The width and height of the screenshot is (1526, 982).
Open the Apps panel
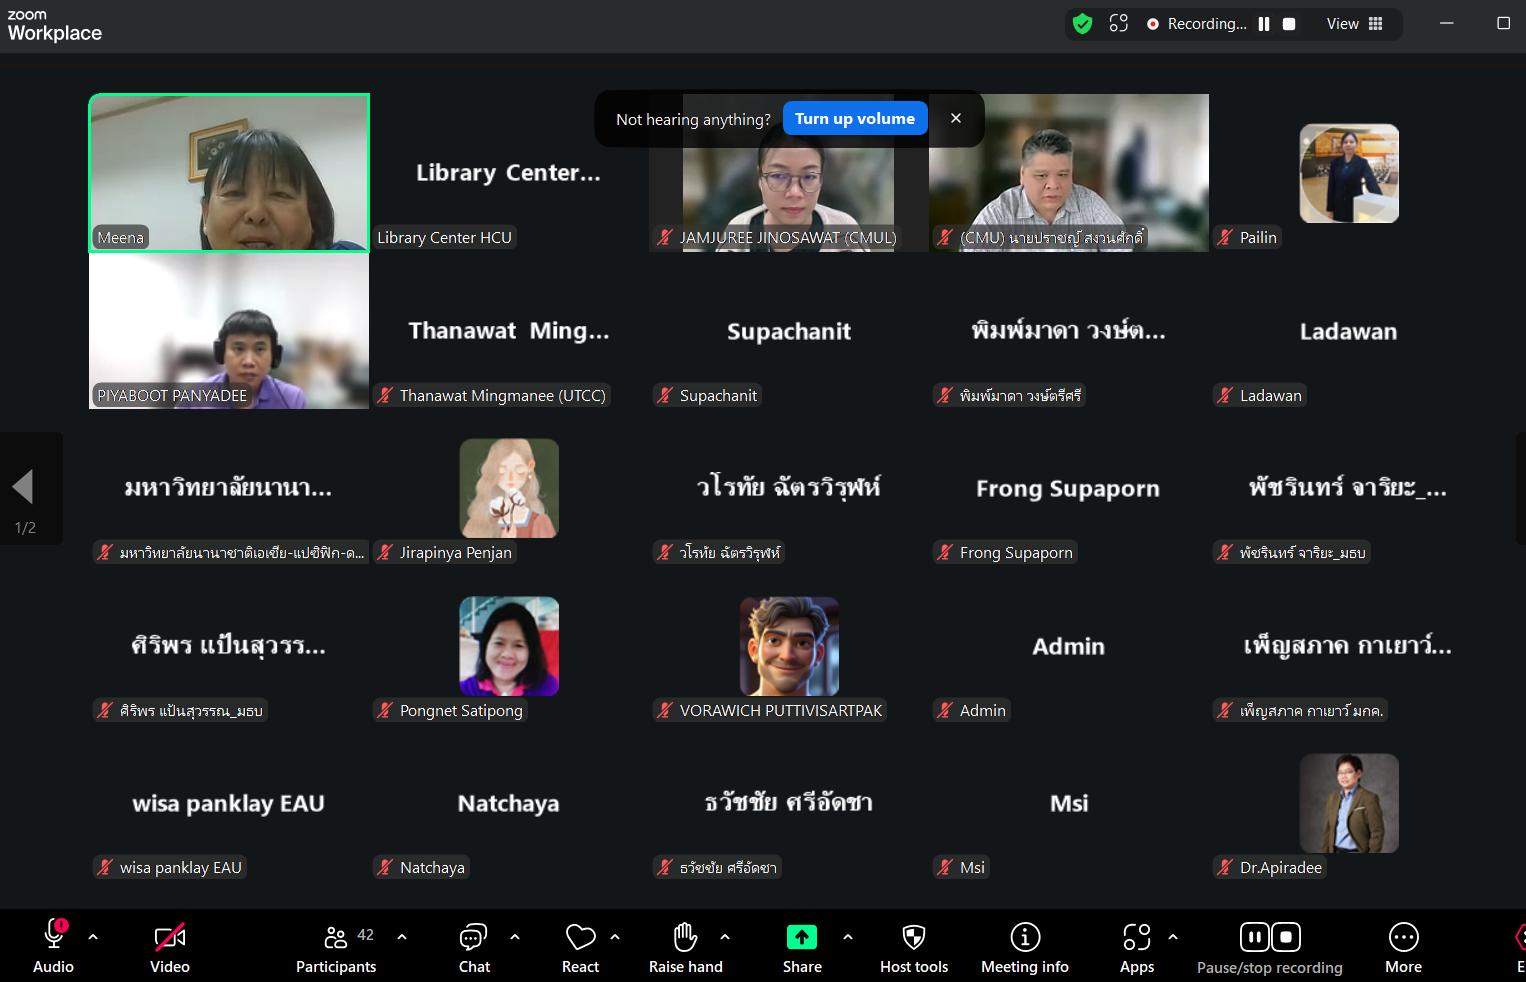tap(1136, 947)
